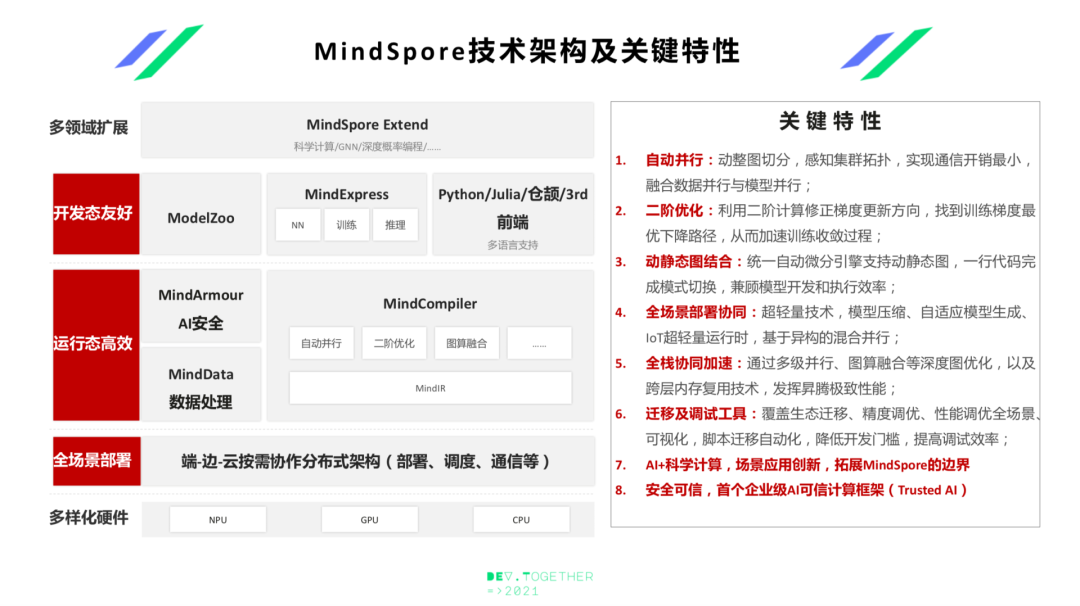Select the MindArmour AI安全 block
This screenshot has height=606, width=1080.
(200, 306)
